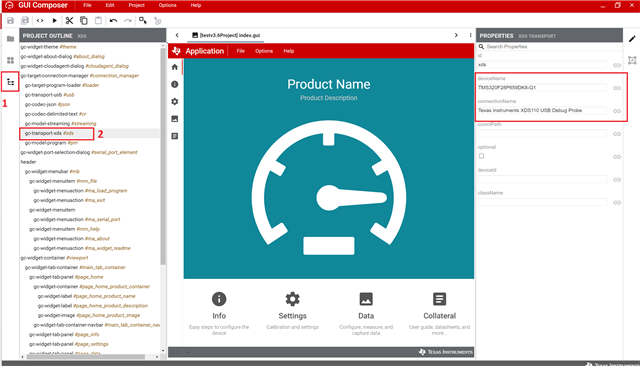Run the project with play icon
This screenshot has width=640, height=366.
(x=54, y=20)
